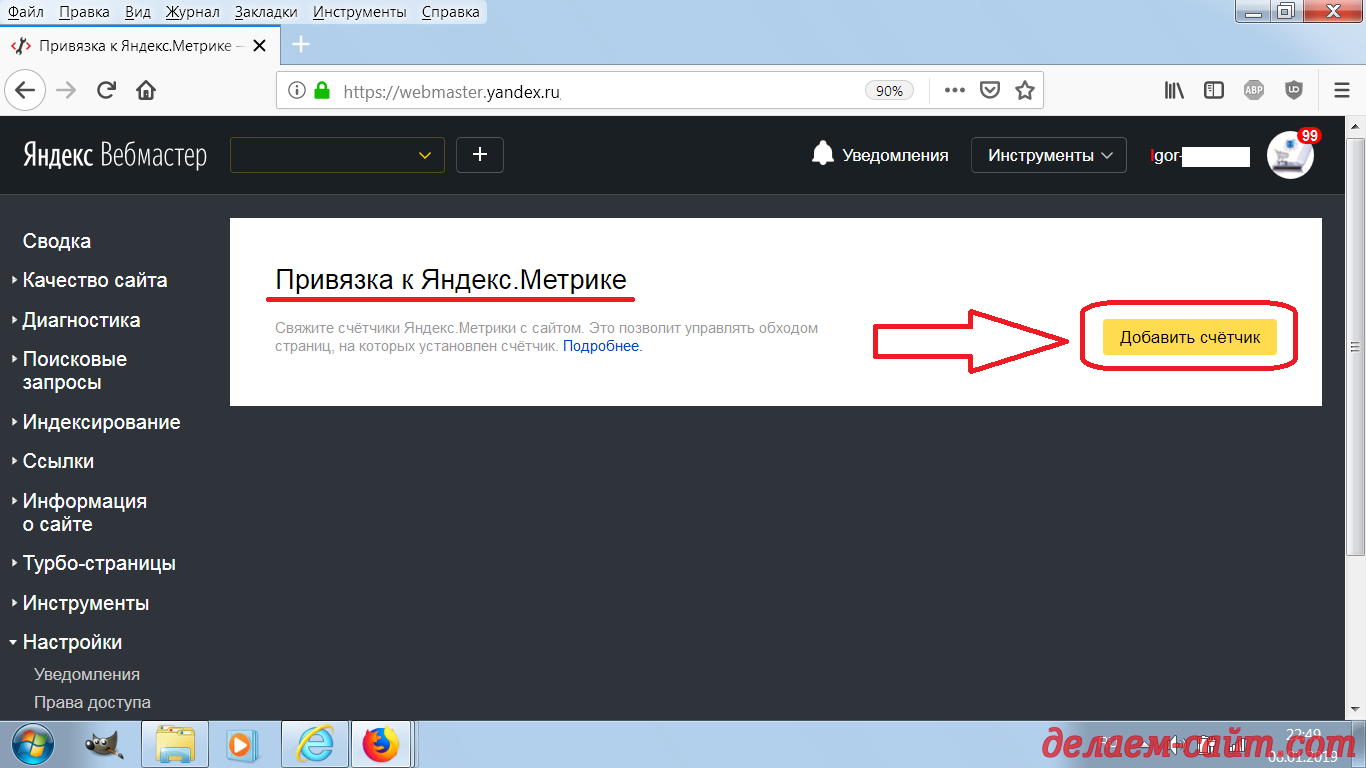Open Сводка in the sidebar
The width and height of the screenshot is (1366, 768).
tap(57, 241)
